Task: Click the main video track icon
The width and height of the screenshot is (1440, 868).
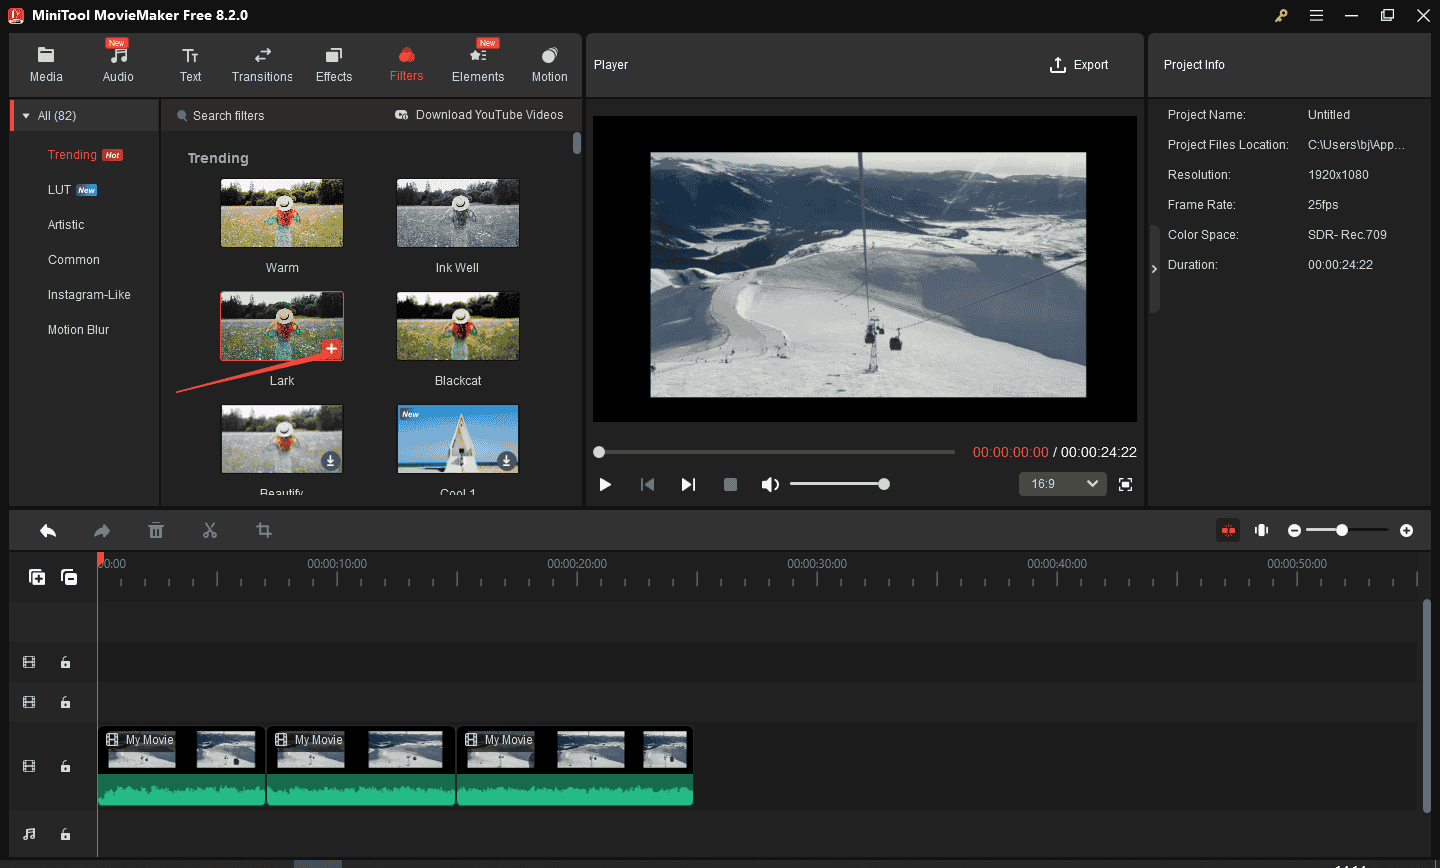Action: coord(29,766)
